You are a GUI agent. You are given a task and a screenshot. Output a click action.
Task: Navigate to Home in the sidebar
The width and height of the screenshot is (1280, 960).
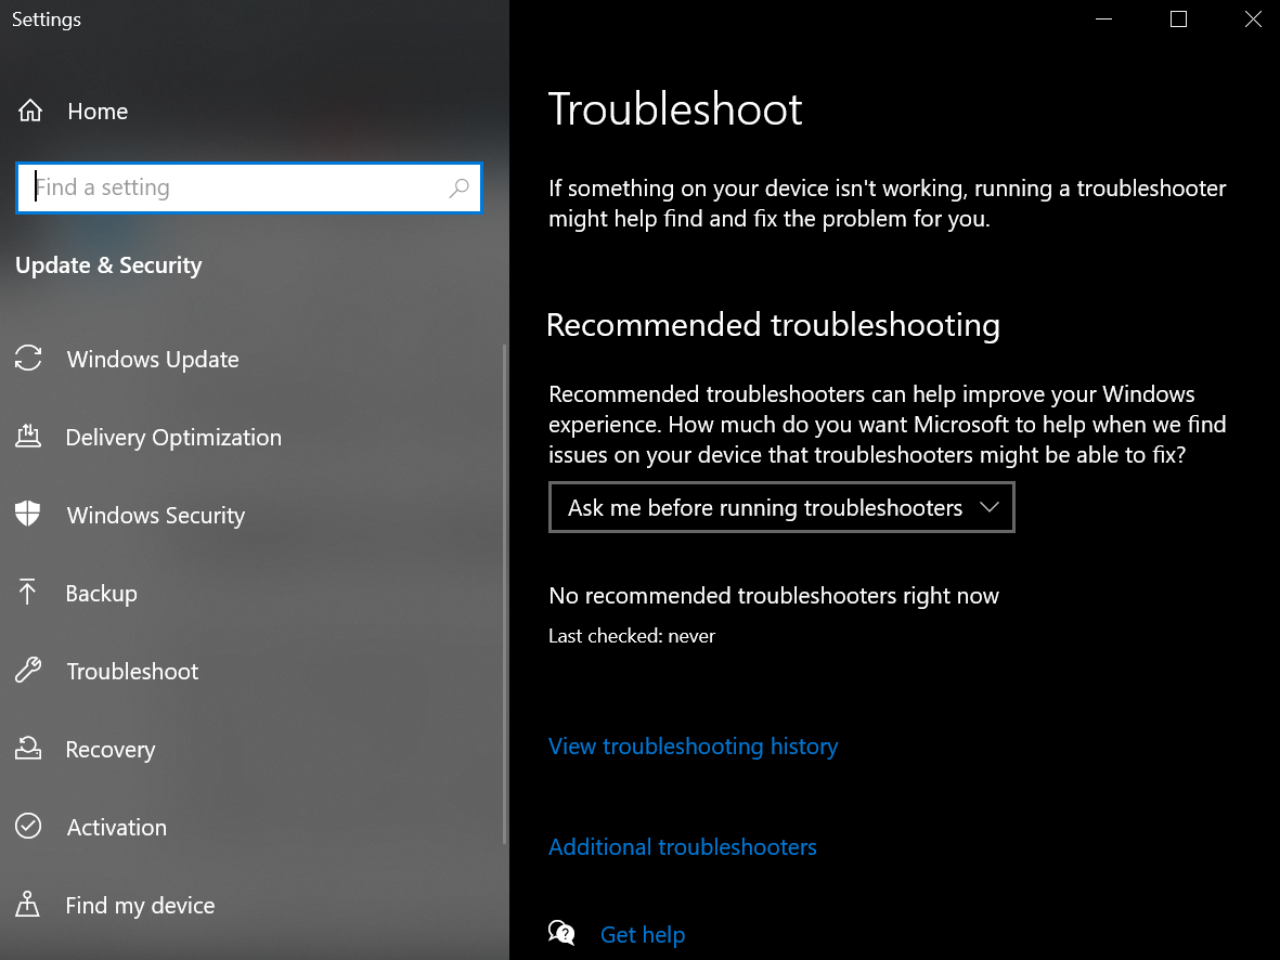pos(97,111)
